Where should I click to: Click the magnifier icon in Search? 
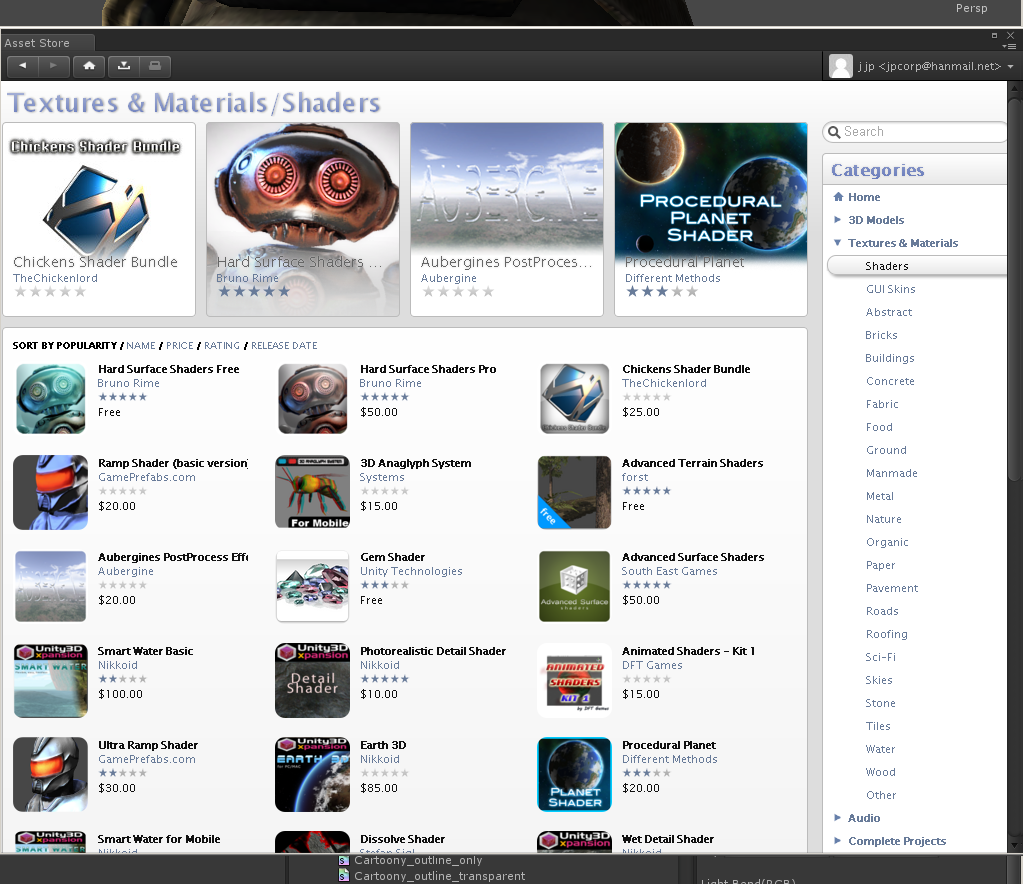(x=834, y=132)
